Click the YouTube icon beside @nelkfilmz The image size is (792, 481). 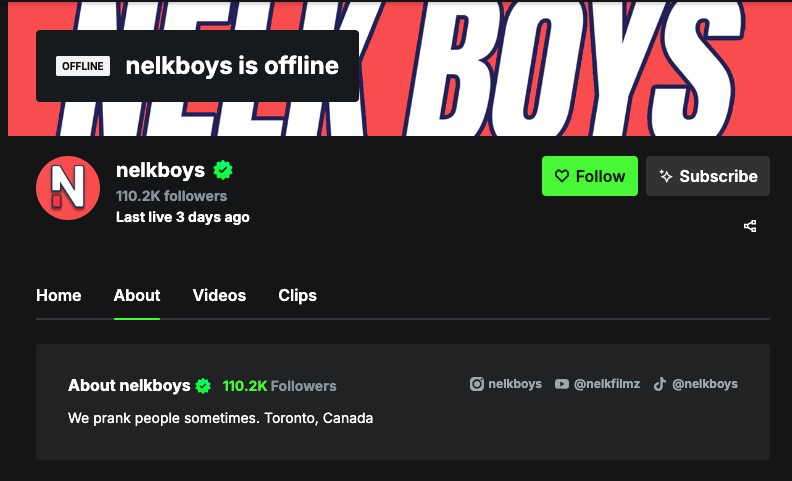click(x=562, y=384)
